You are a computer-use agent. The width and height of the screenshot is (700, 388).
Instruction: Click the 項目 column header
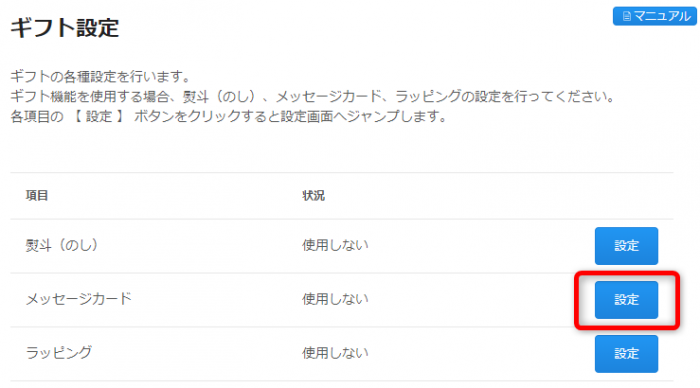click(37, 196)
